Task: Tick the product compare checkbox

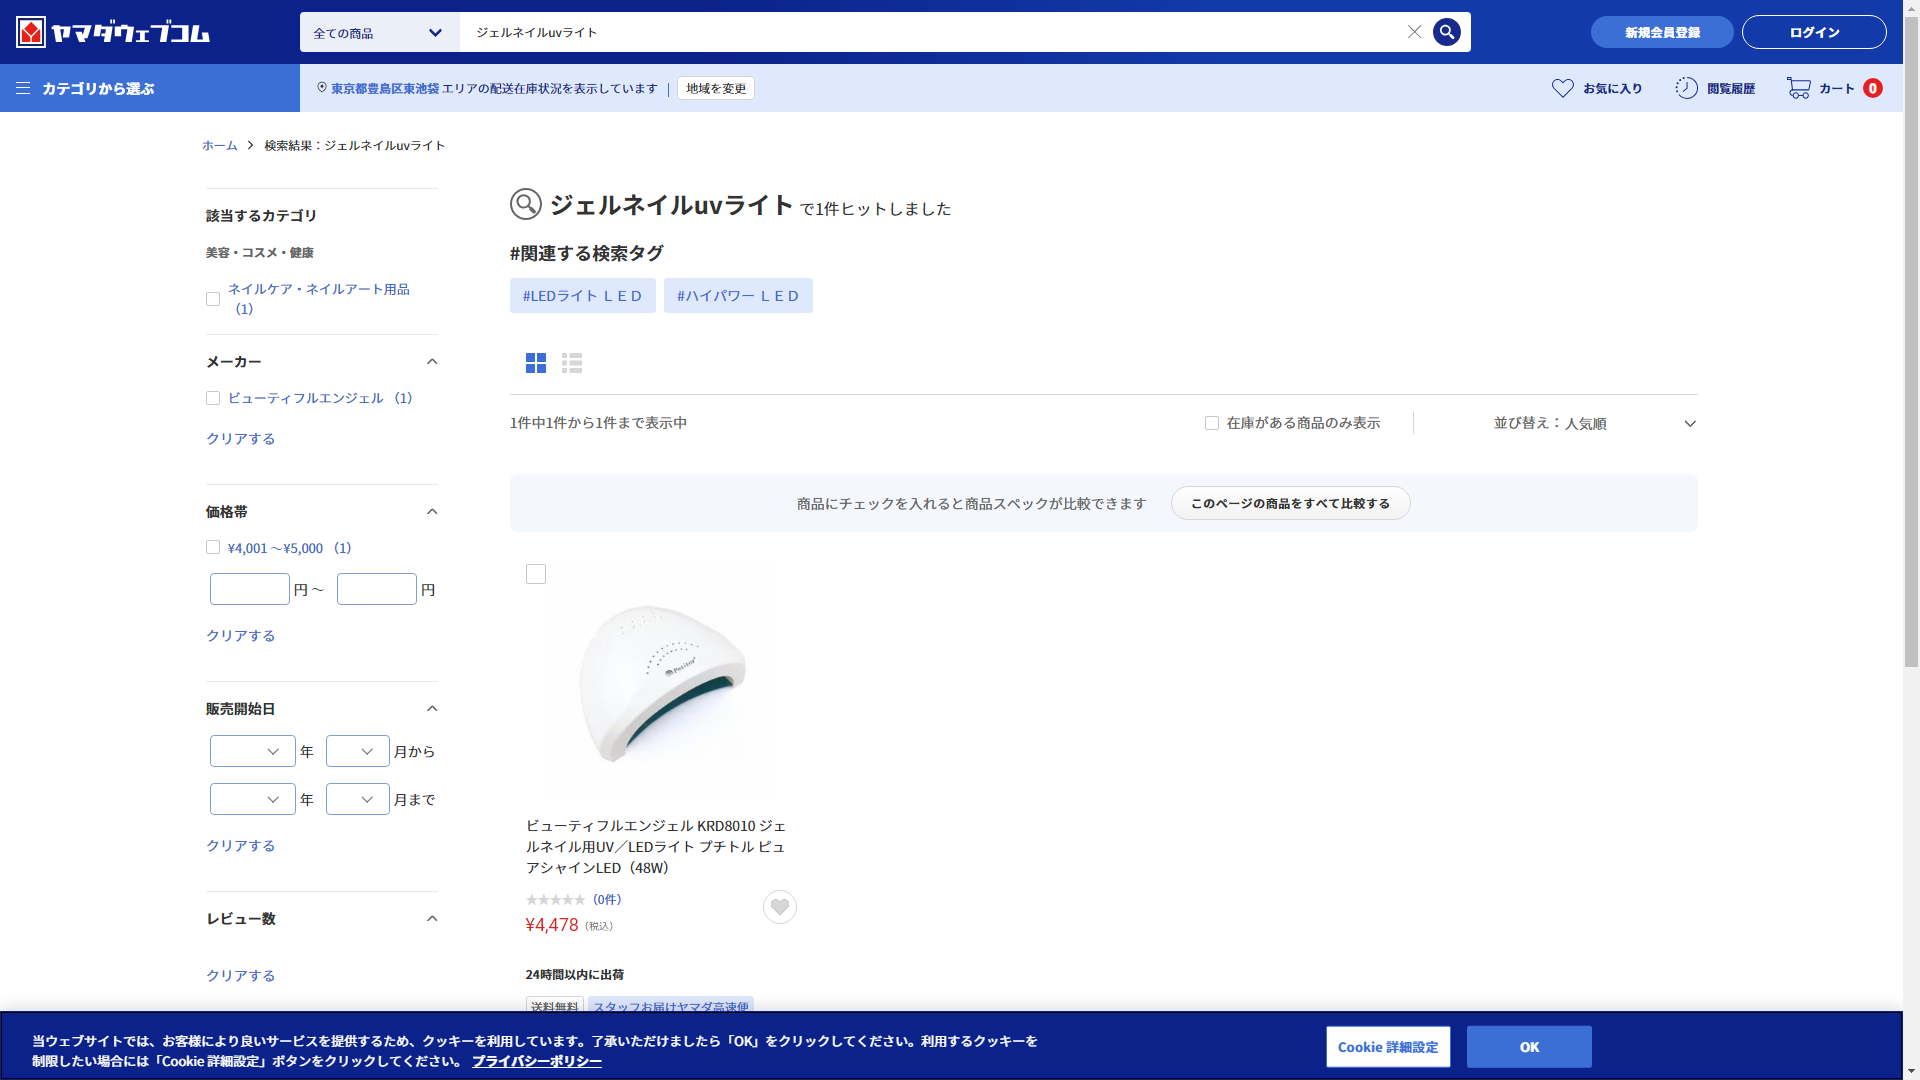Action: 536,574
